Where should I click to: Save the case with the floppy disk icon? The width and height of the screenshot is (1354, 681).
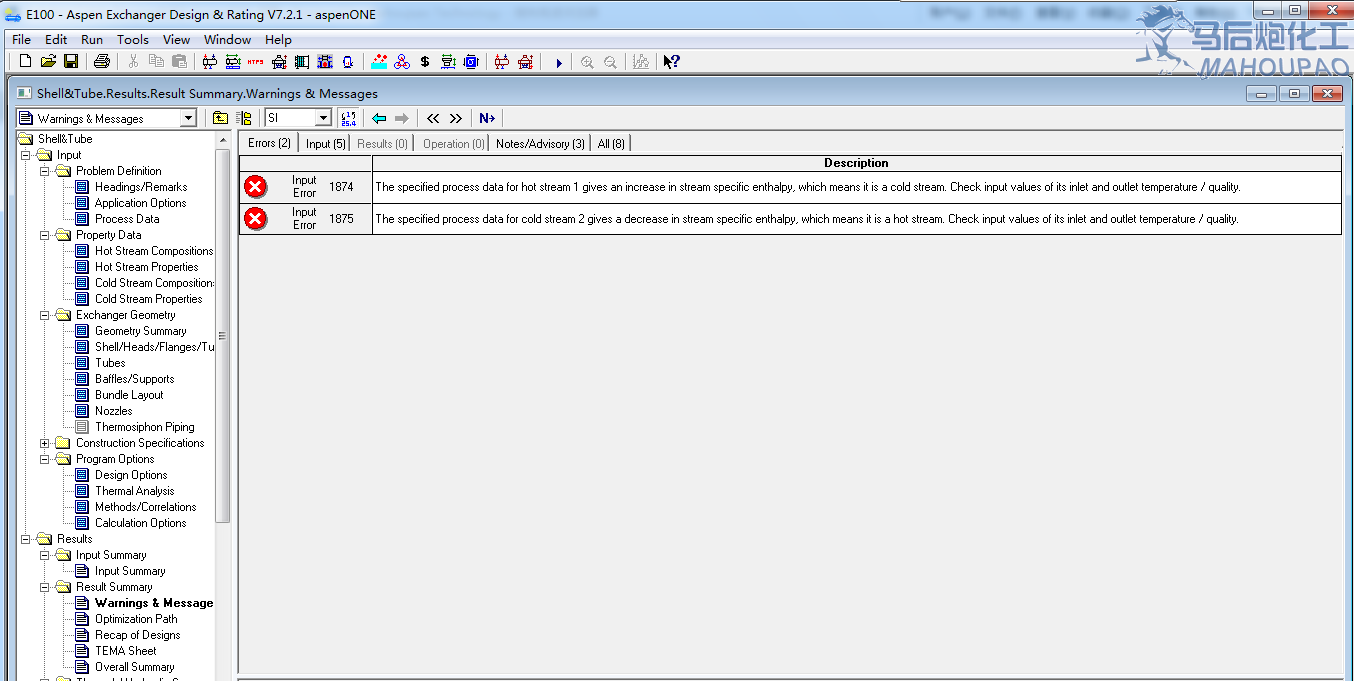point(71,61)
